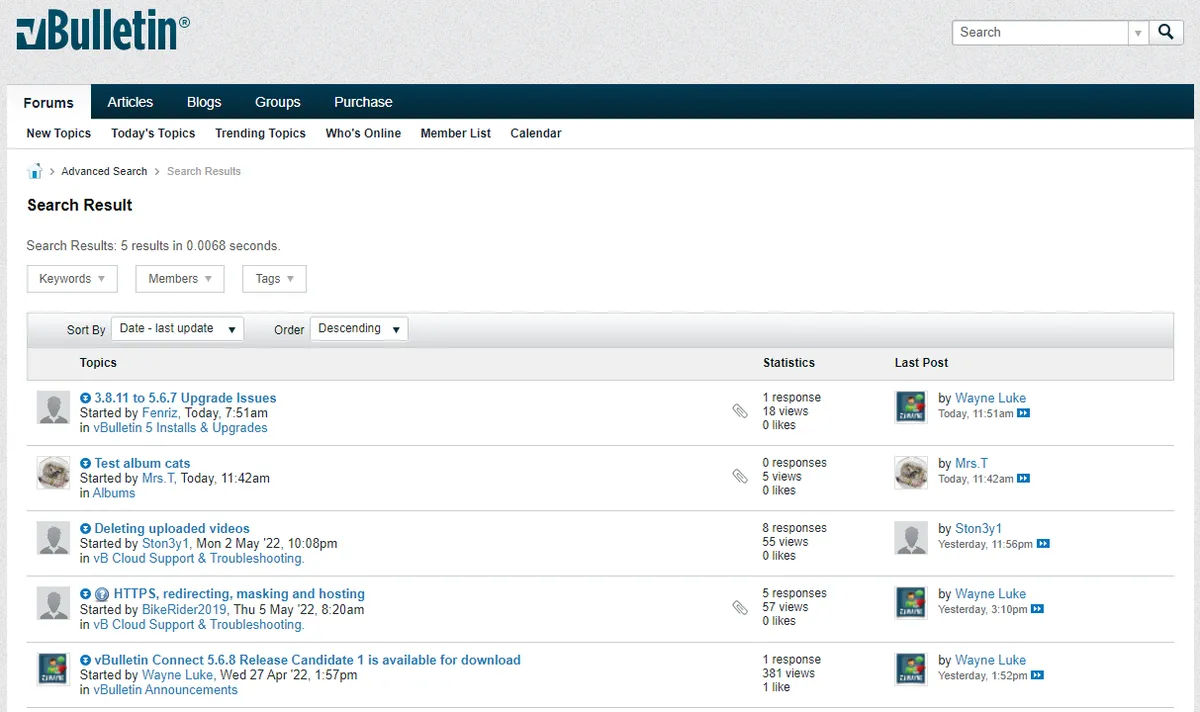View Fenriz's profile link
This screenshot has height=712, width=1200.
point(160,413)
